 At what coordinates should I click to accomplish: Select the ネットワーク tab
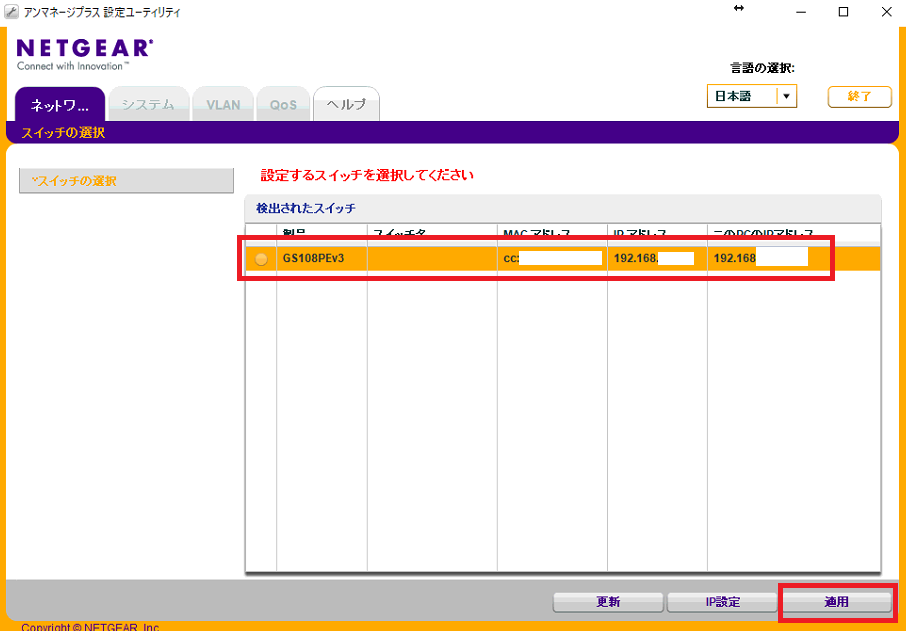[x=59, y=103]
